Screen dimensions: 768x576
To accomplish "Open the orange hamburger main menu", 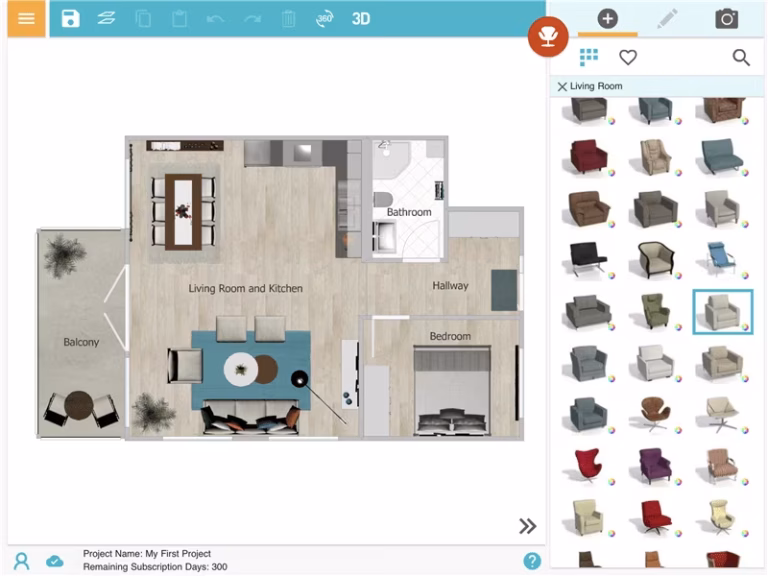I will (x=26, y=19).
